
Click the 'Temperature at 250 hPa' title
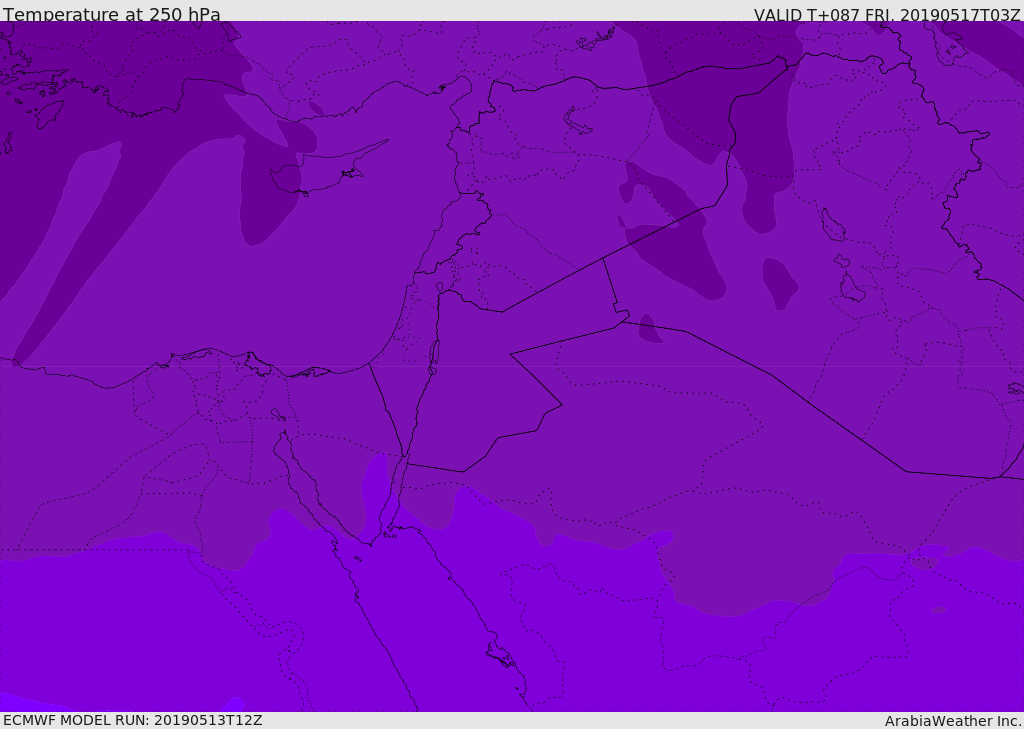(x=112, y=14)
